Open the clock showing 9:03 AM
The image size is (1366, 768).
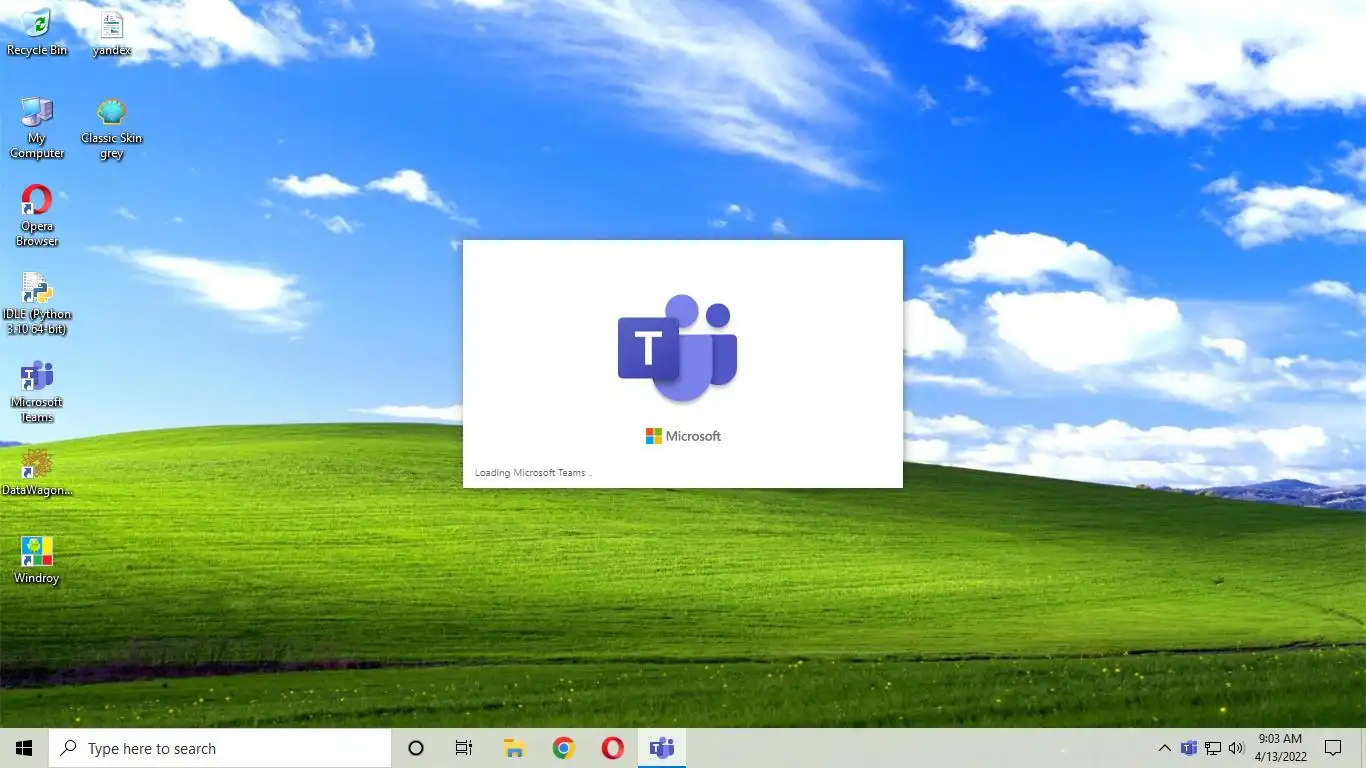[x=1281, y=748]
